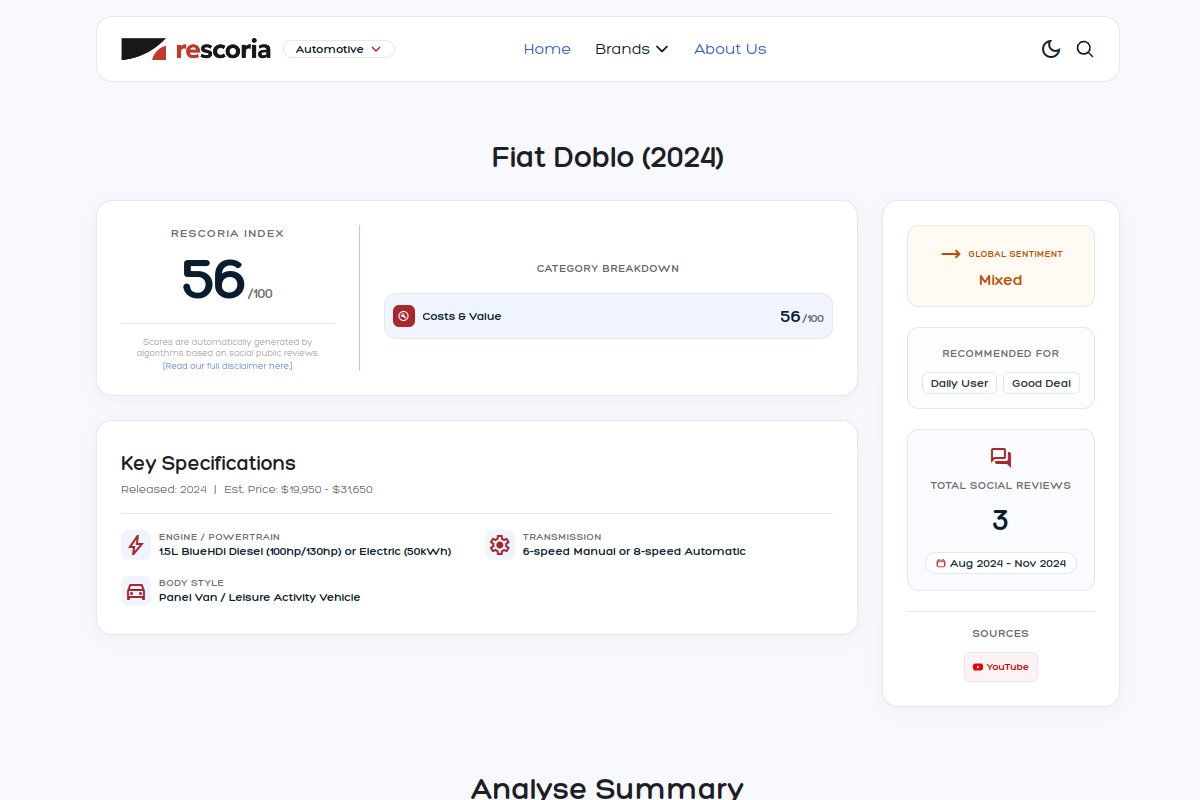Viewport: 1200px width, 800px height.
Task: Open the Automotive category dropdown
Action: coord(339,49)
